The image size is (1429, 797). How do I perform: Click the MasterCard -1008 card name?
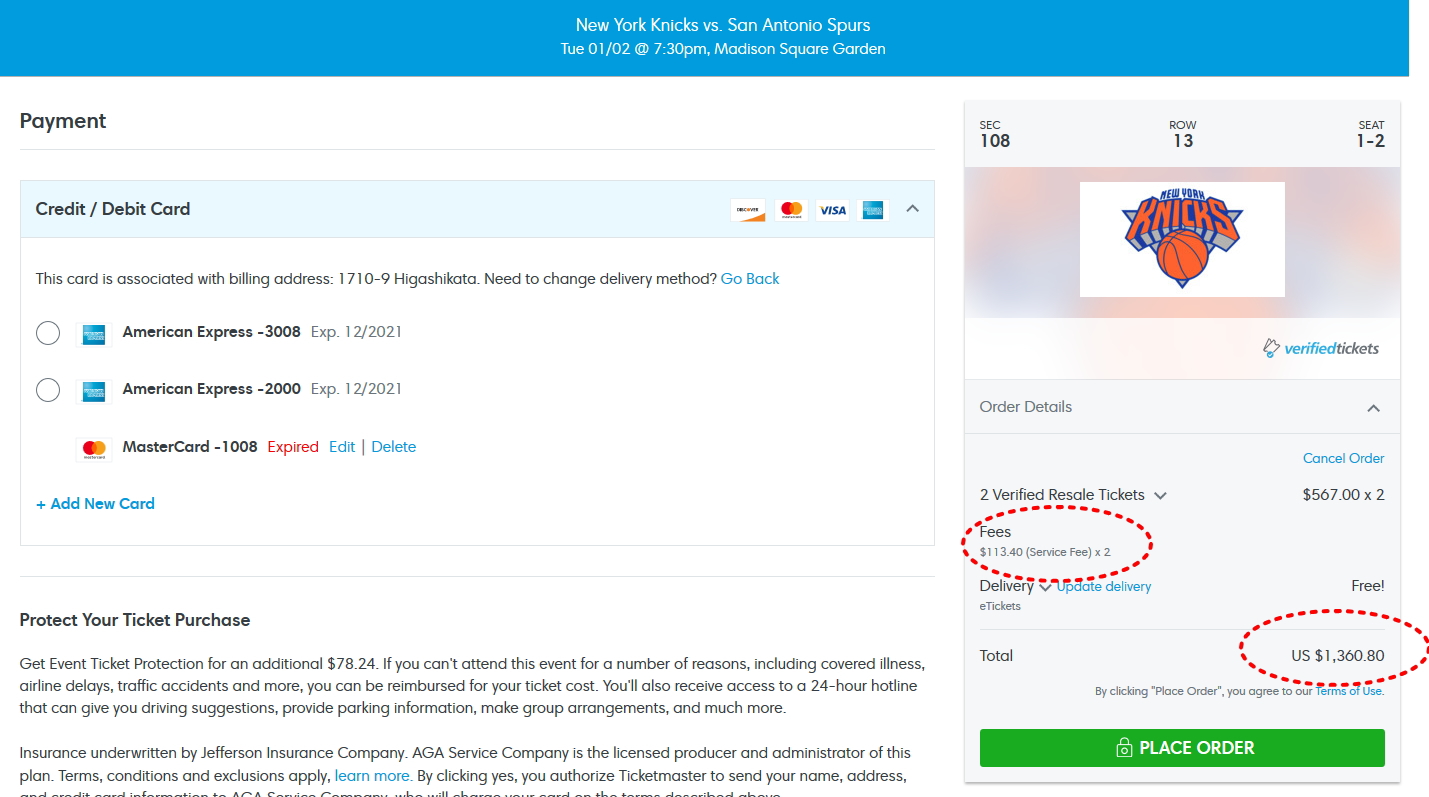pyautogui.click(x=190, y=447)
